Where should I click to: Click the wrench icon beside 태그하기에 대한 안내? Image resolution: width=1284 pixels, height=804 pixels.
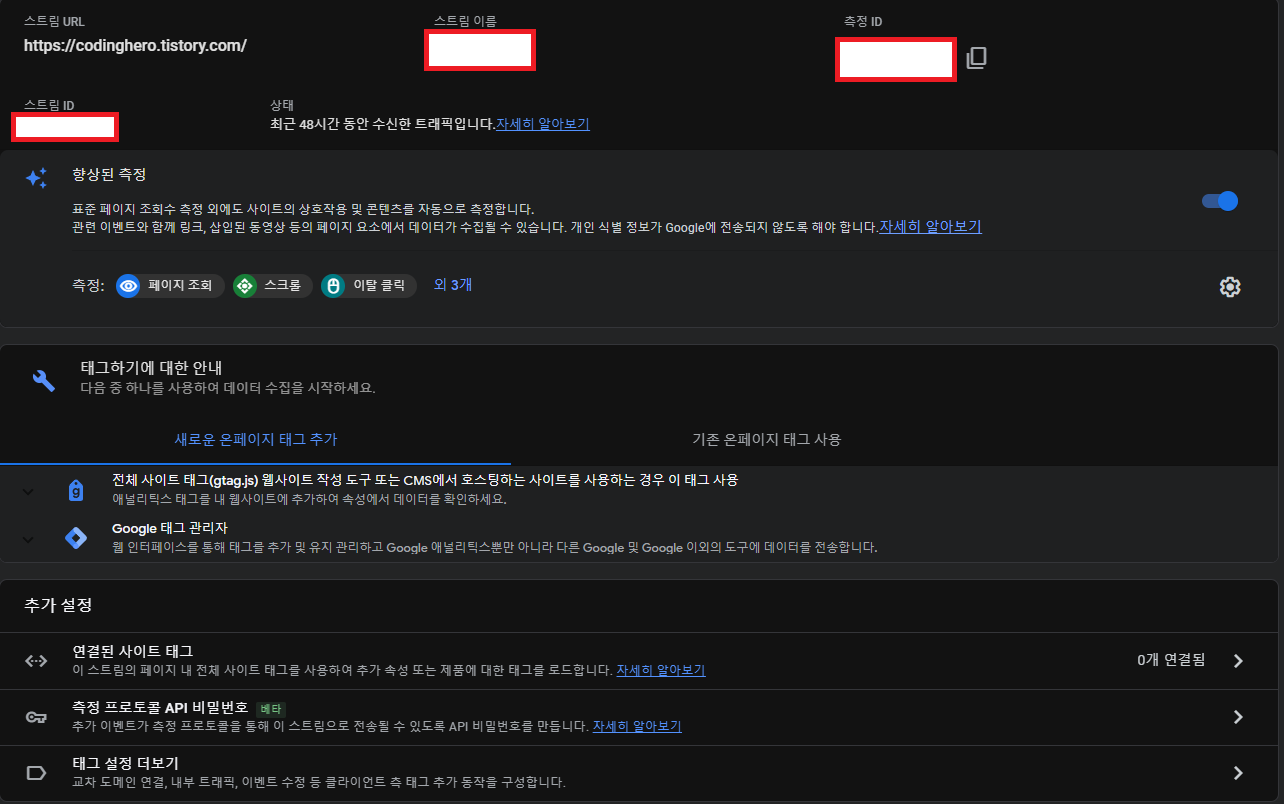click(44, 380)
